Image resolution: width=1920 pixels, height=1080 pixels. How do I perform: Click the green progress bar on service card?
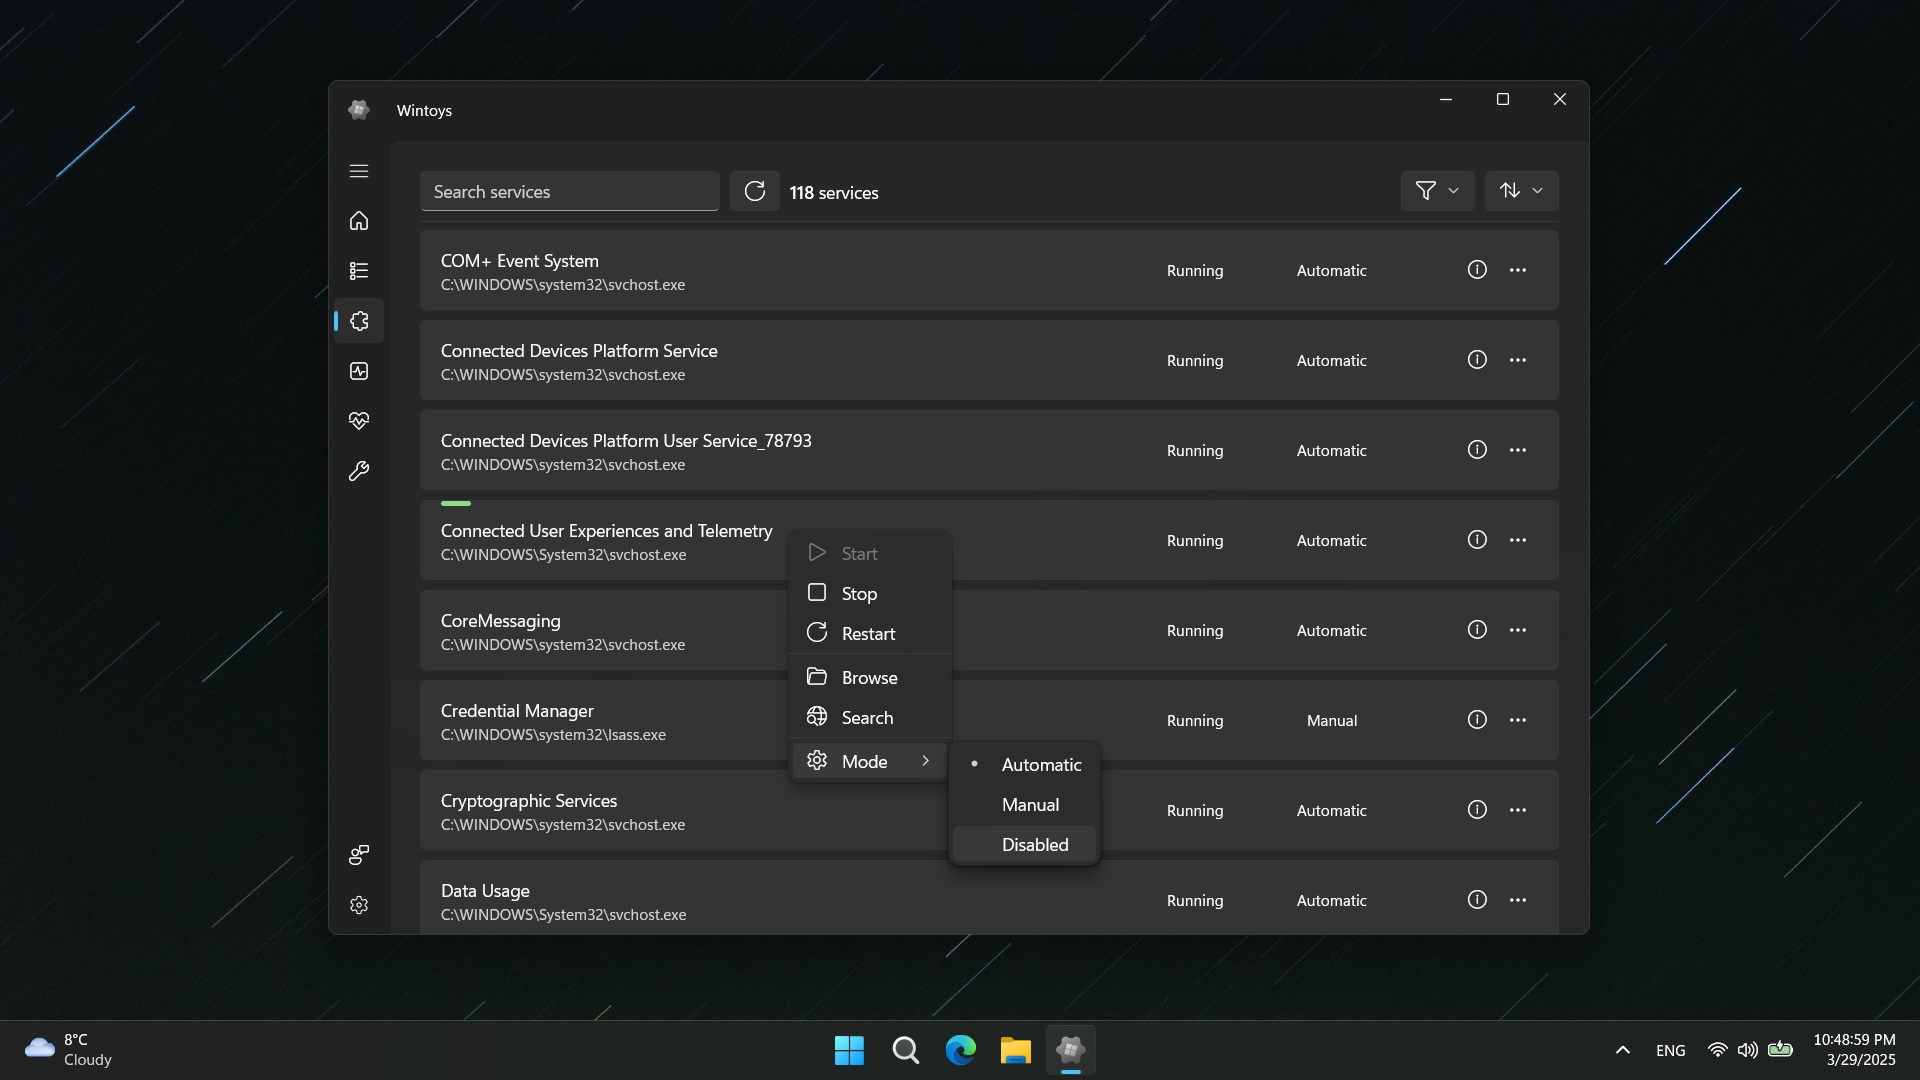(455, 503)
